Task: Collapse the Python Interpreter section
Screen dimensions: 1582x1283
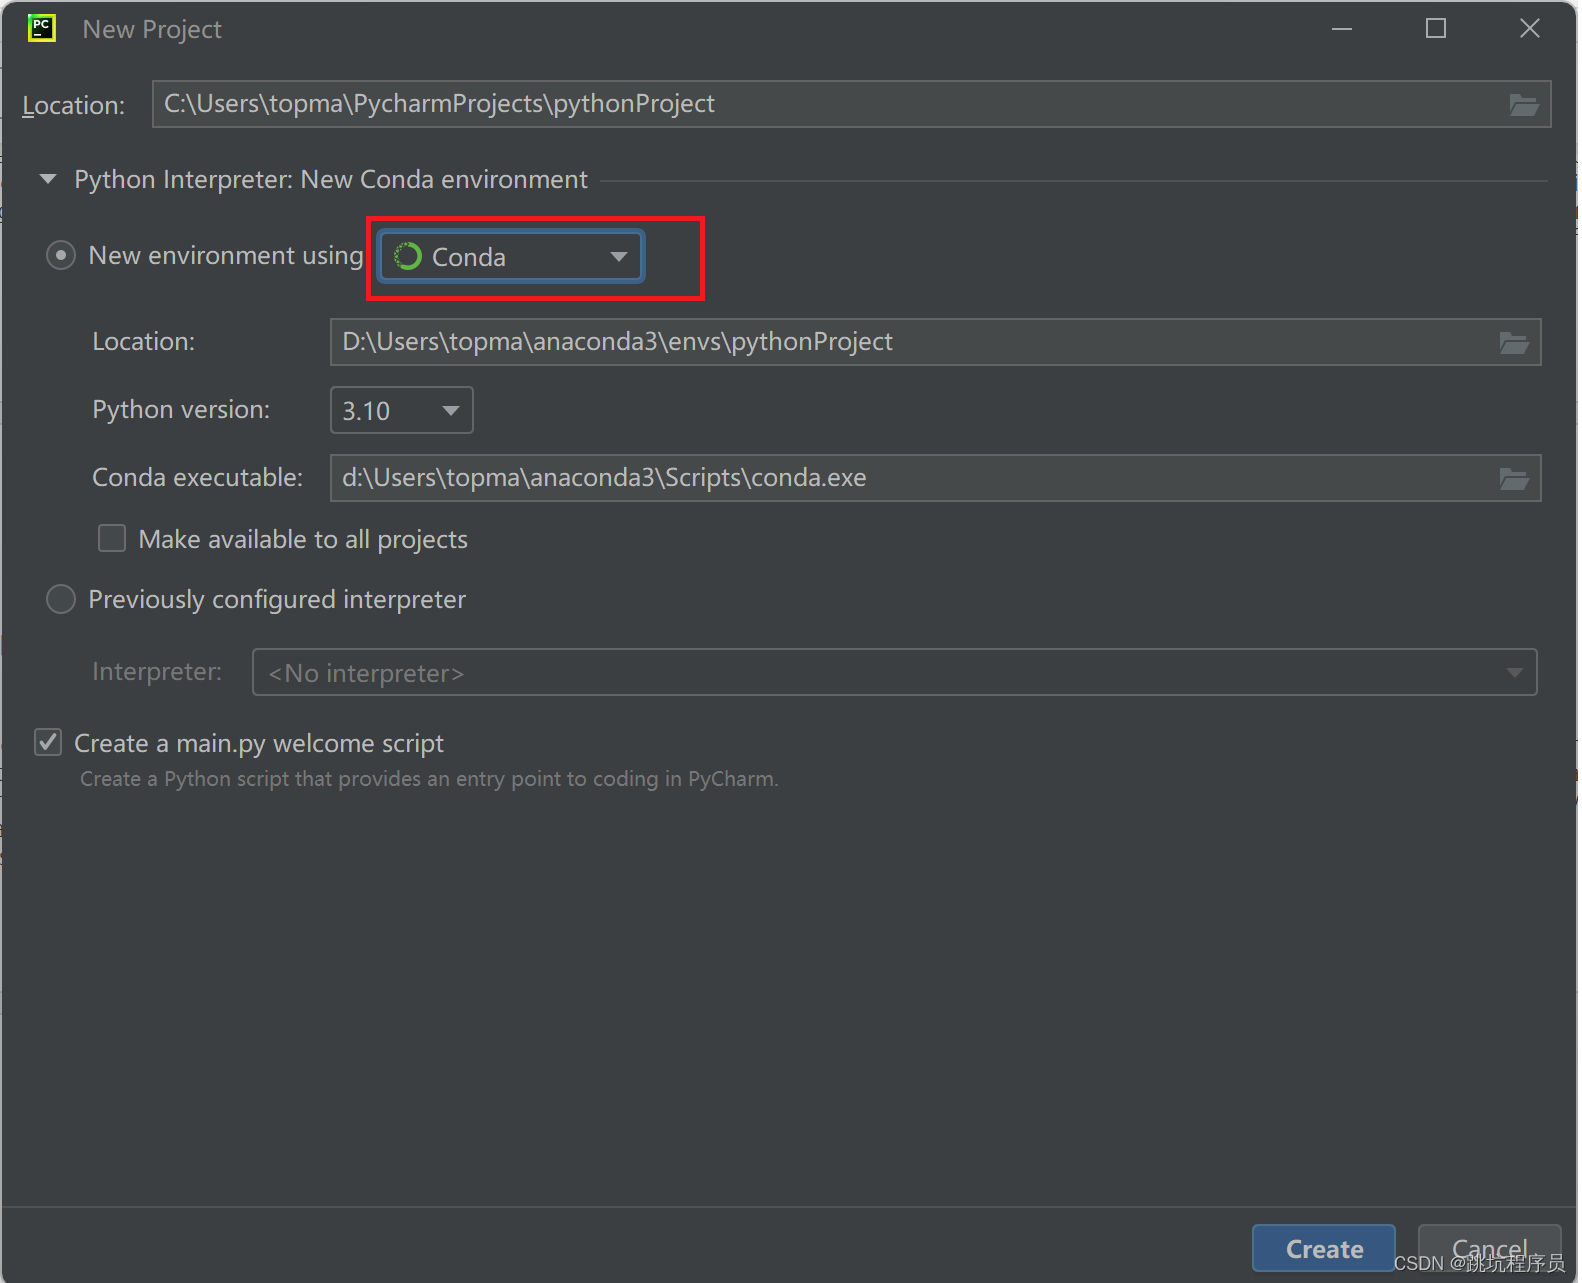Action: pos(47,180)
